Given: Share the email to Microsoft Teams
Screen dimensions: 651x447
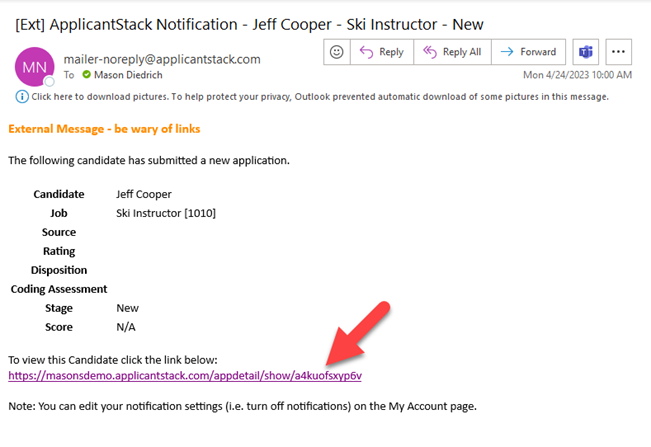Looking at the screenshot, I should (x=586, y=52).
